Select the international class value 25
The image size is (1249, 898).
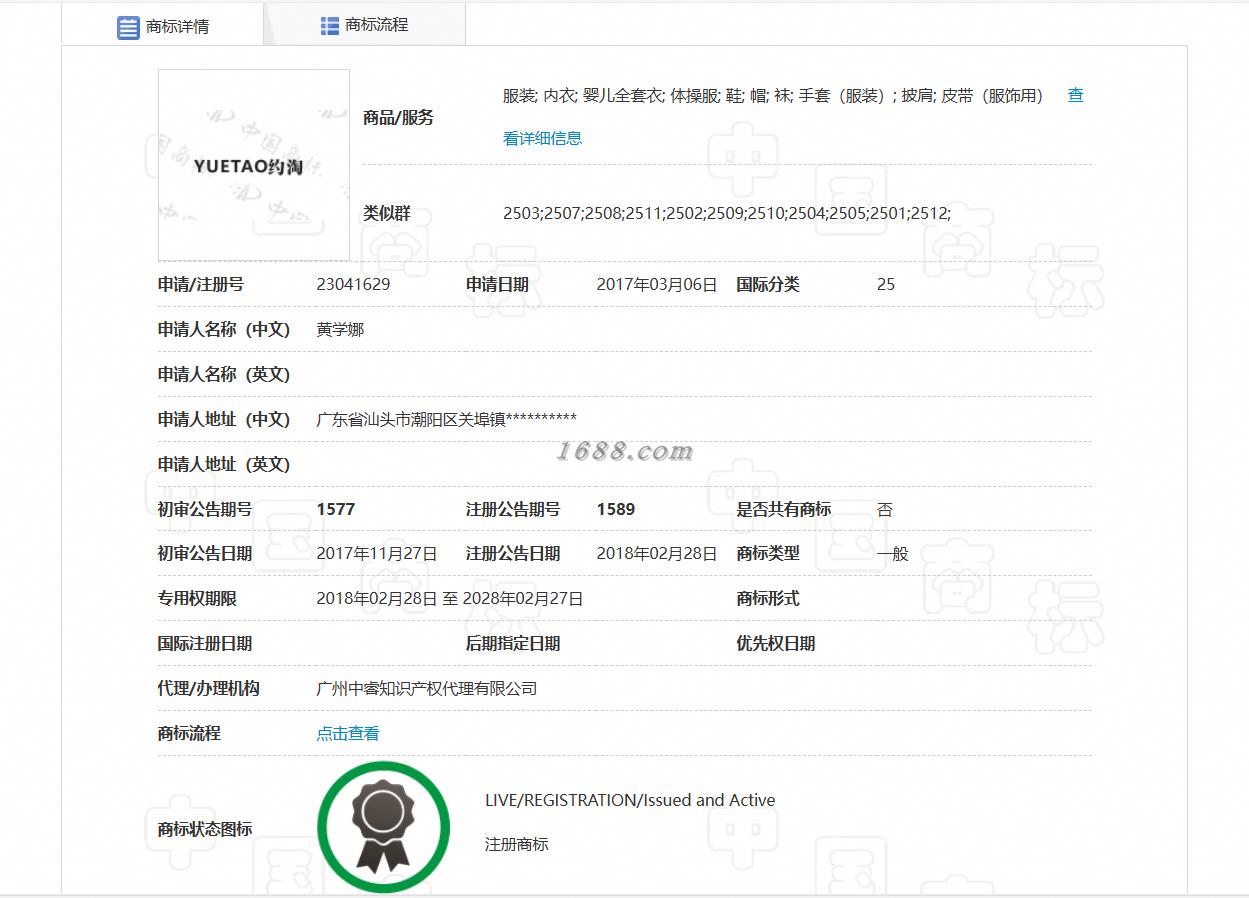tap(886, 284)
